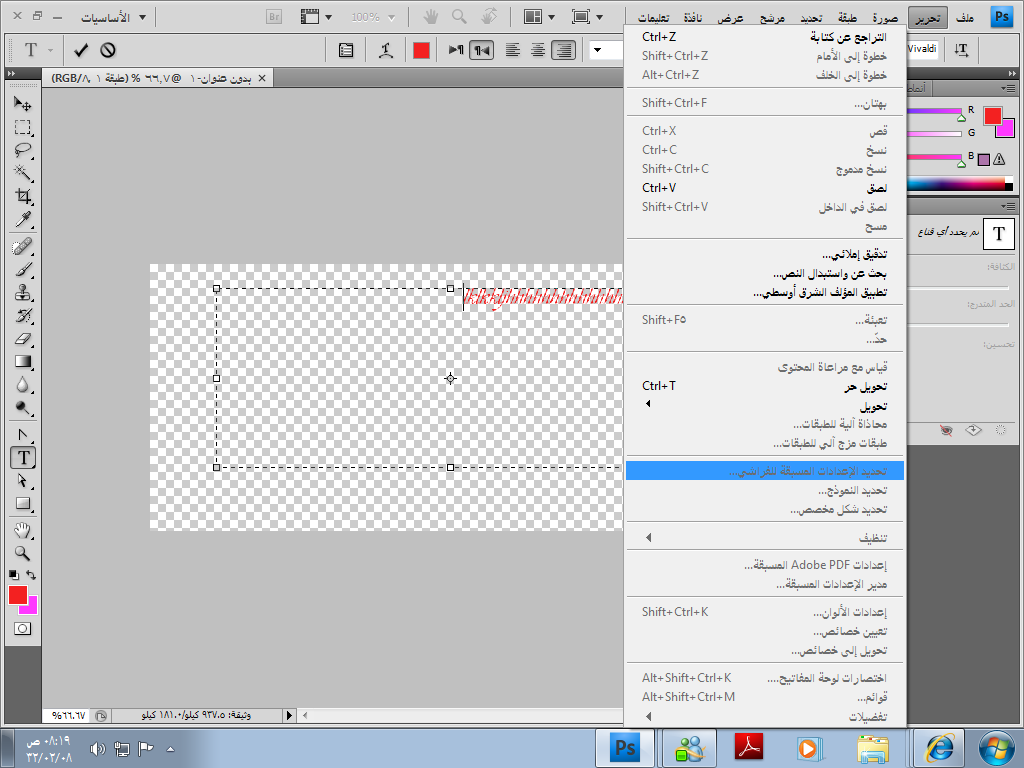Pick the Magic Wand tool
The width and height of the screenshot is (1024, 768).
(x=22, y=173)
